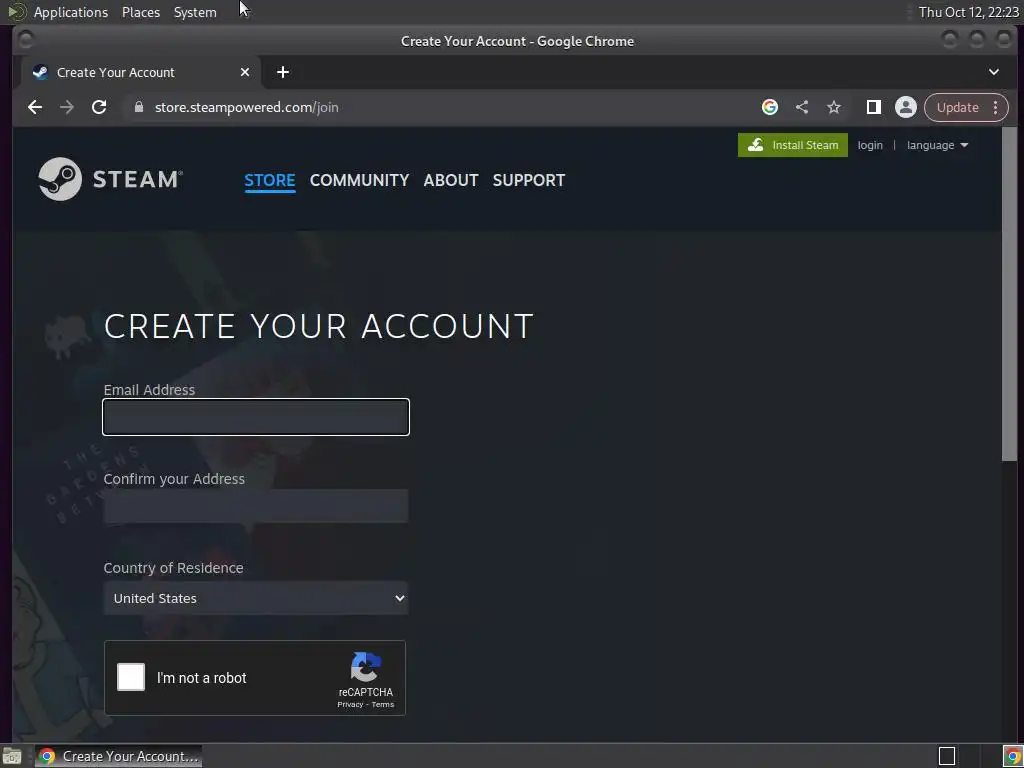Click the browser forward arrow
The height and width of the screenshot is (768, 1024).
coord(67,107)
